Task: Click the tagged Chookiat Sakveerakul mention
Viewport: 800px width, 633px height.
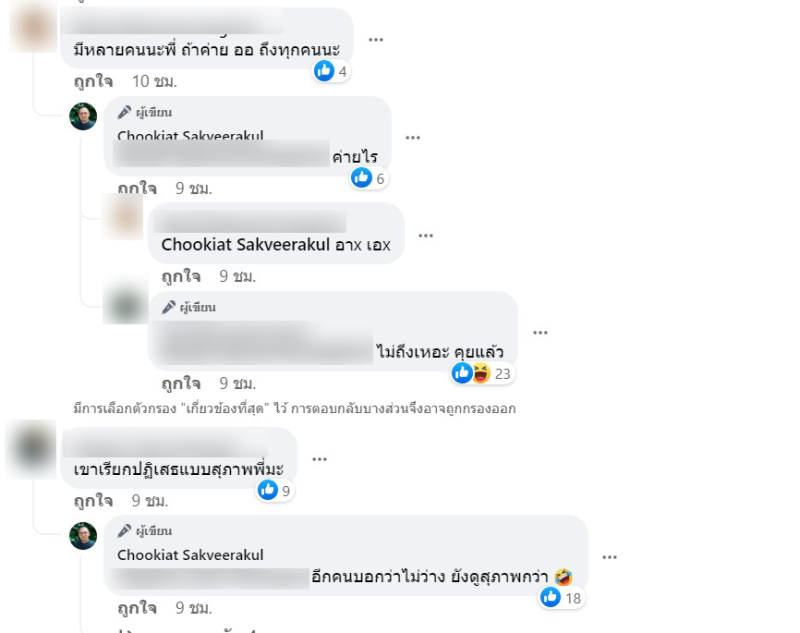Action: [x=245, y=245]
